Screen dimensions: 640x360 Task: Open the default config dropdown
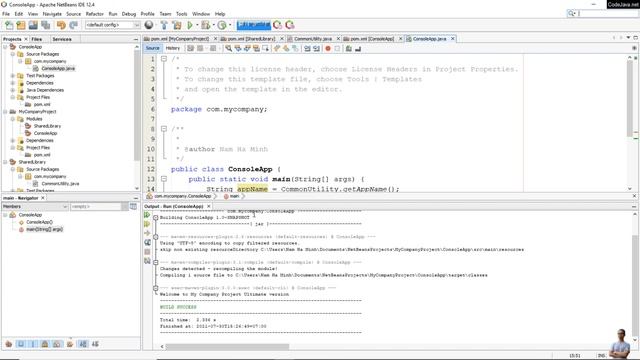coord(113,25)
